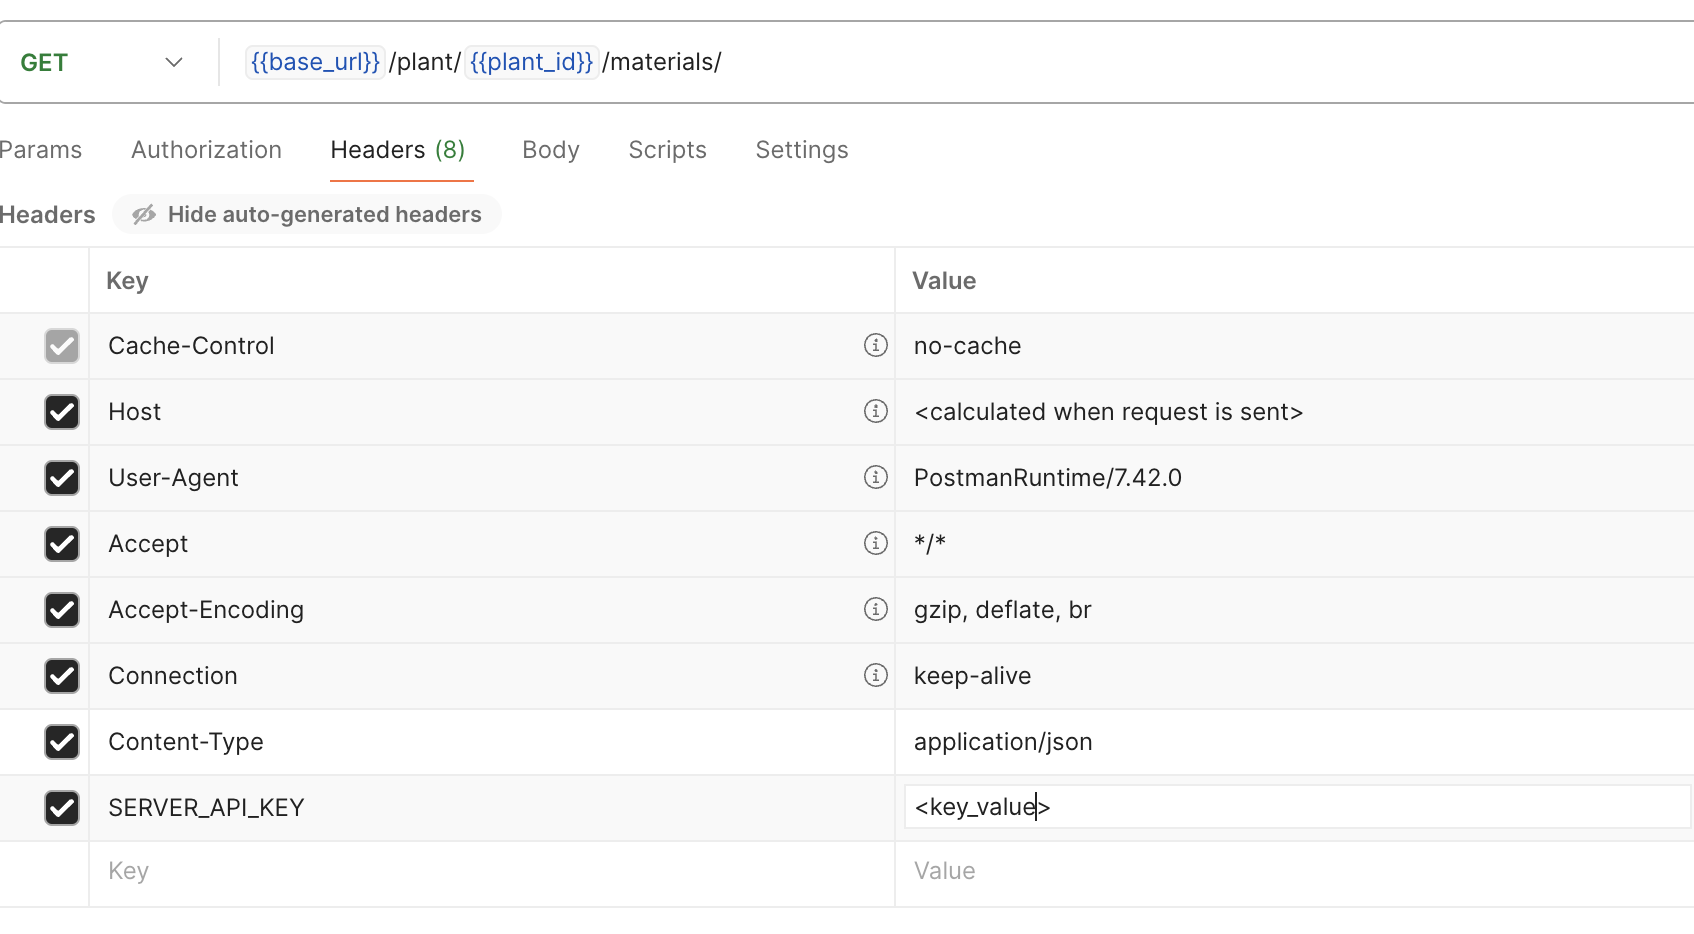
Task: Open the Params tab
Action: [x=40, y=149]
